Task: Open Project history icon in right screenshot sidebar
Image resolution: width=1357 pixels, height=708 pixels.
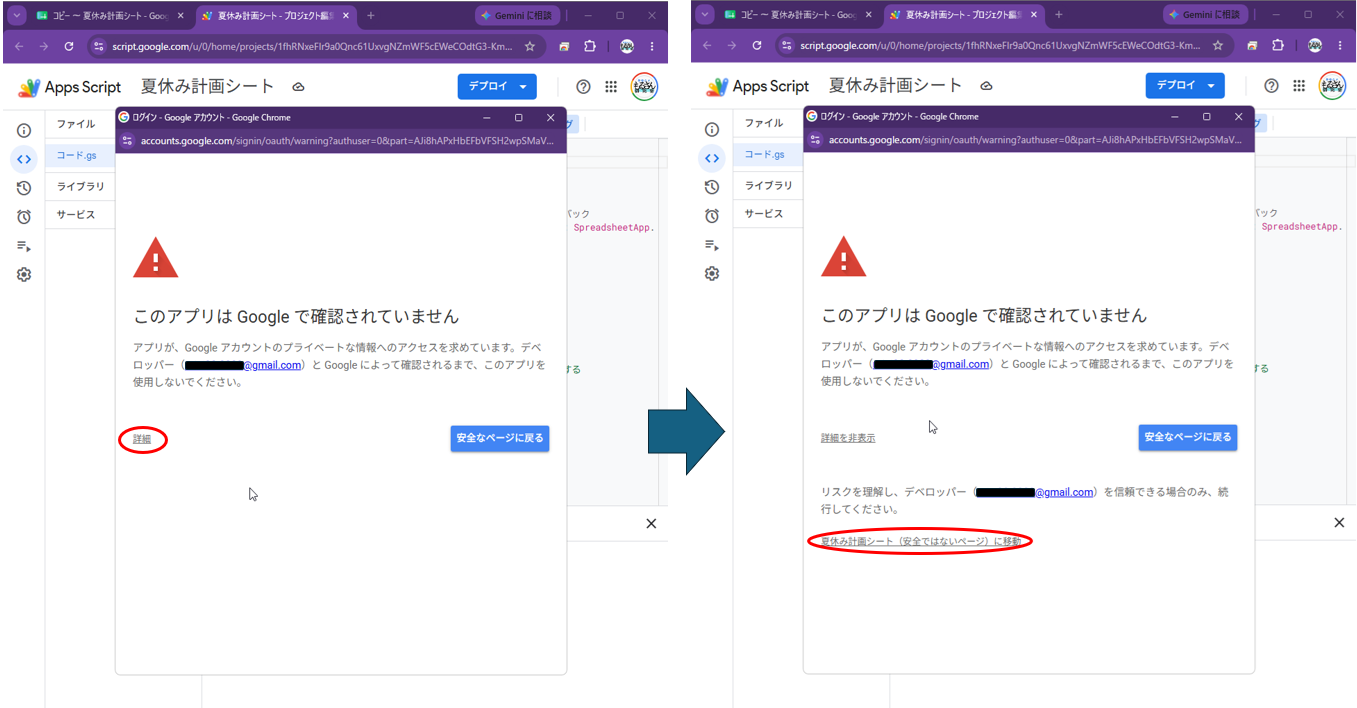Action: [712, 187]
